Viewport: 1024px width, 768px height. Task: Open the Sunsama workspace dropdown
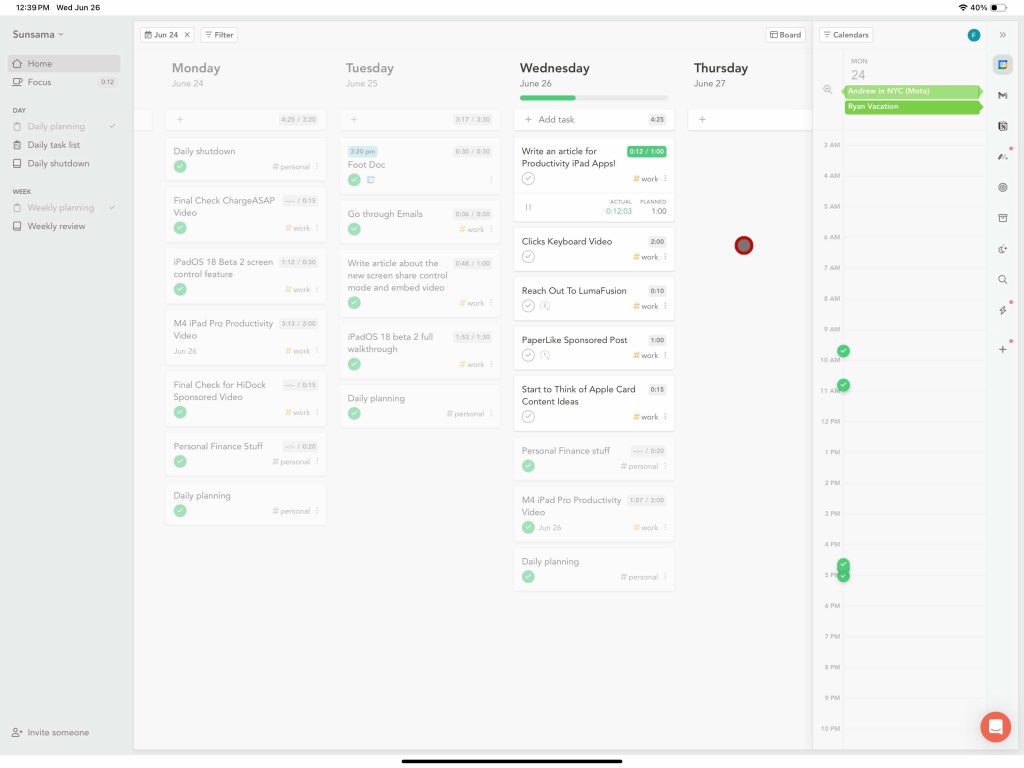[38, 34]
